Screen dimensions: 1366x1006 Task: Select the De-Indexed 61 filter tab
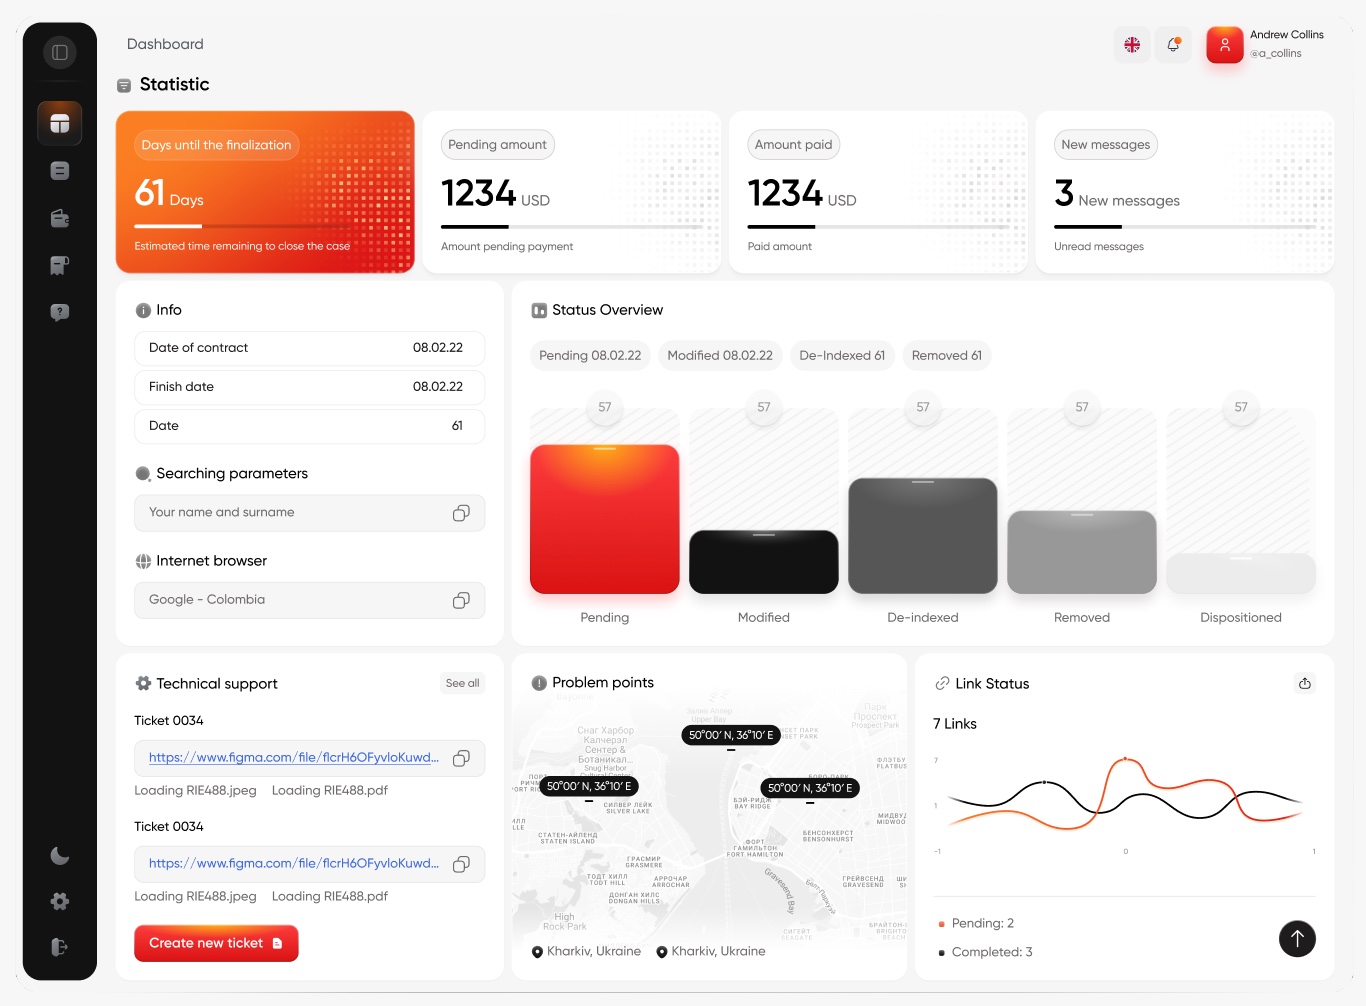tap(842, 356)
